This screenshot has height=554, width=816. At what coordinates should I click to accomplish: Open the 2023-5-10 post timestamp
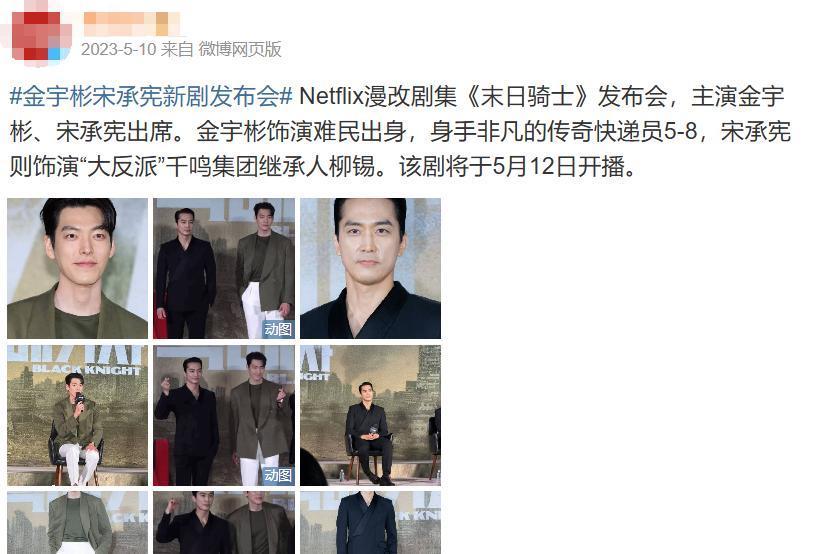(x=119, y=49)
